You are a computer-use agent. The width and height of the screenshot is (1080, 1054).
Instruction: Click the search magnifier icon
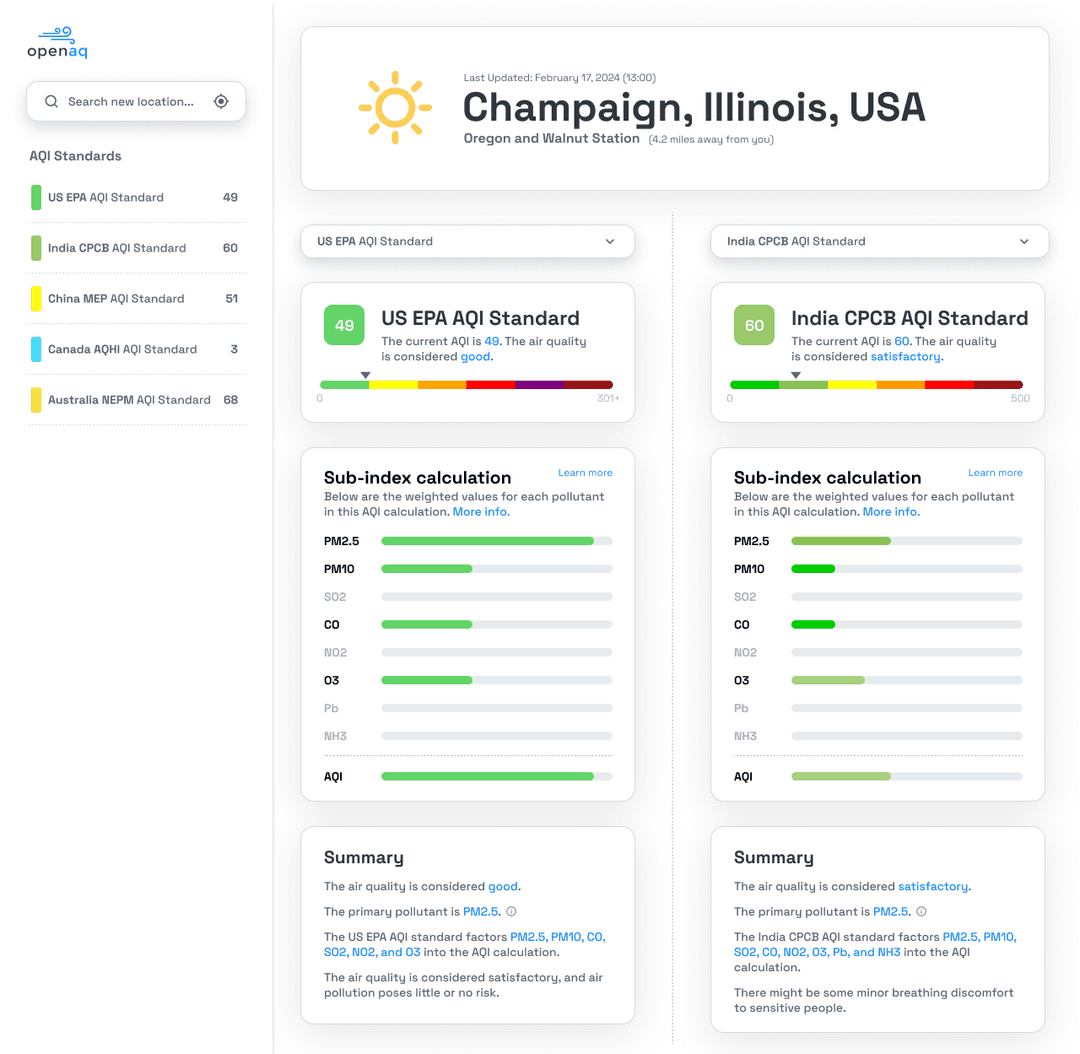pos(52,101)
